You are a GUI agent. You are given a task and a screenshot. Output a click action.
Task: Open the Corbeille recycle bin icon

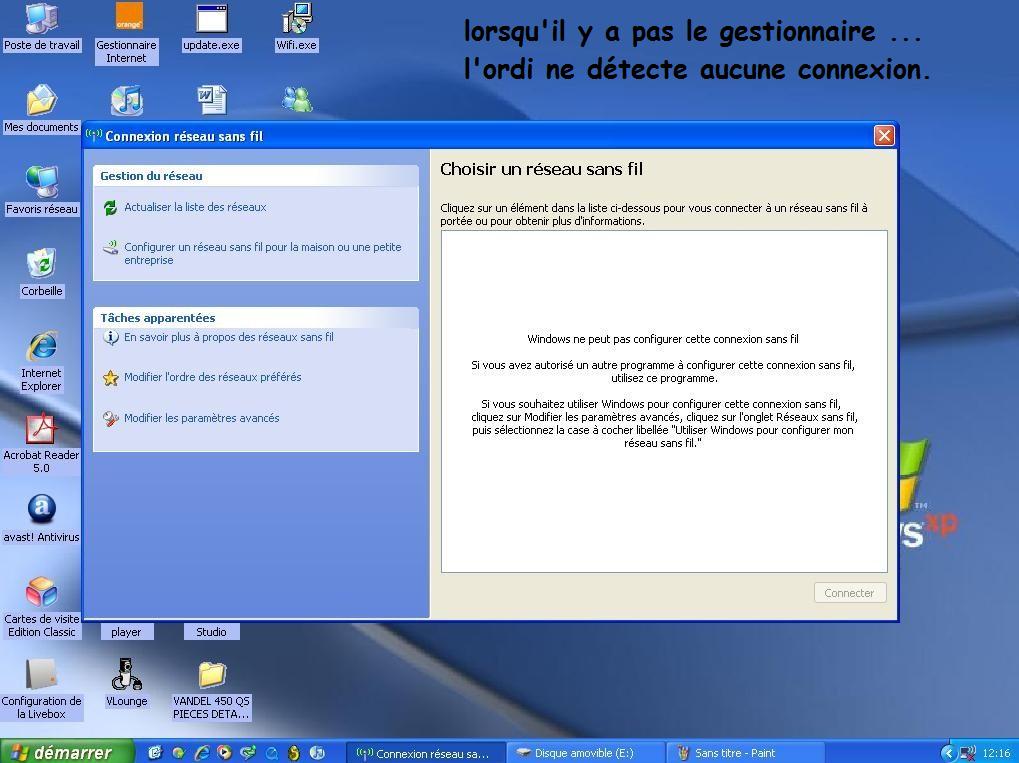pyautogui.click(x=41, y=265)
